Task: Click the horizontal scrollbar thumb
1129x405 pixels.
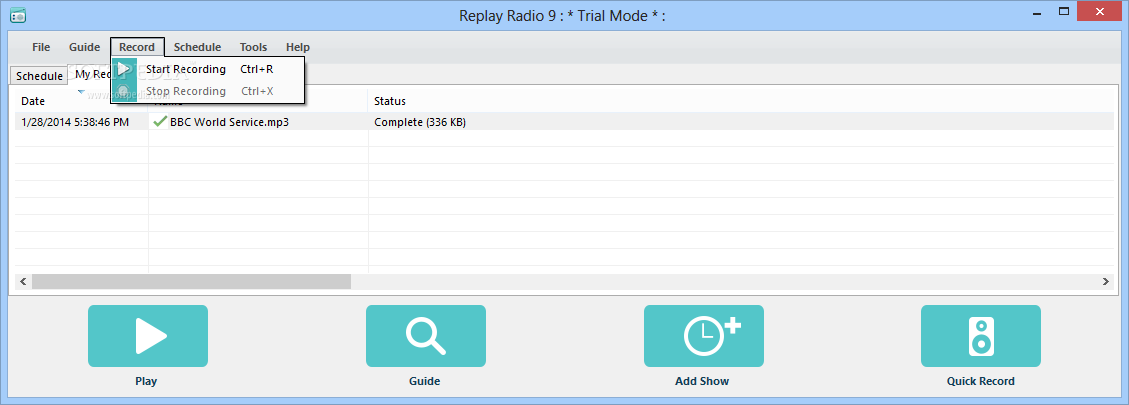Action: pyautogui.click(x=191, y=282)
